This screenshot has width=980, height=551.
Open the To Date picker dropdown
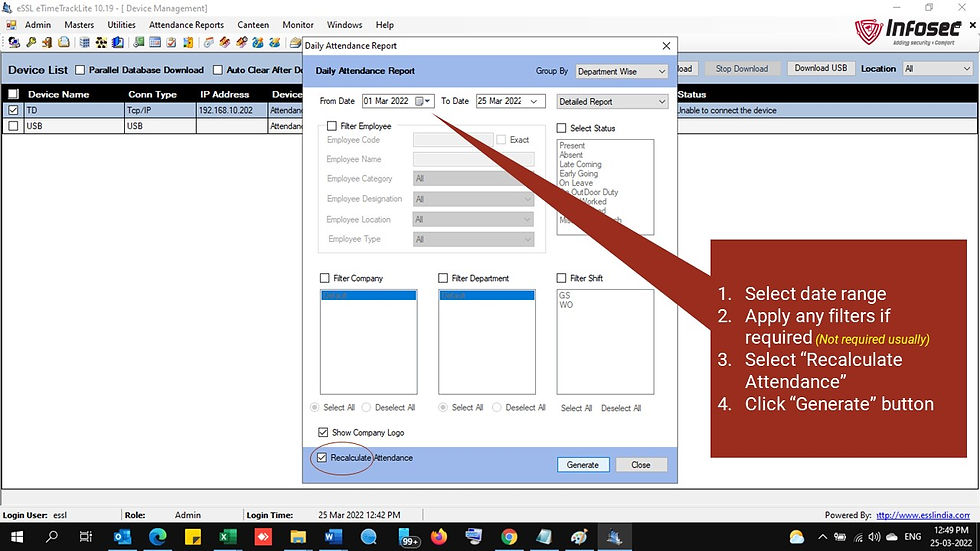(534, 101)
